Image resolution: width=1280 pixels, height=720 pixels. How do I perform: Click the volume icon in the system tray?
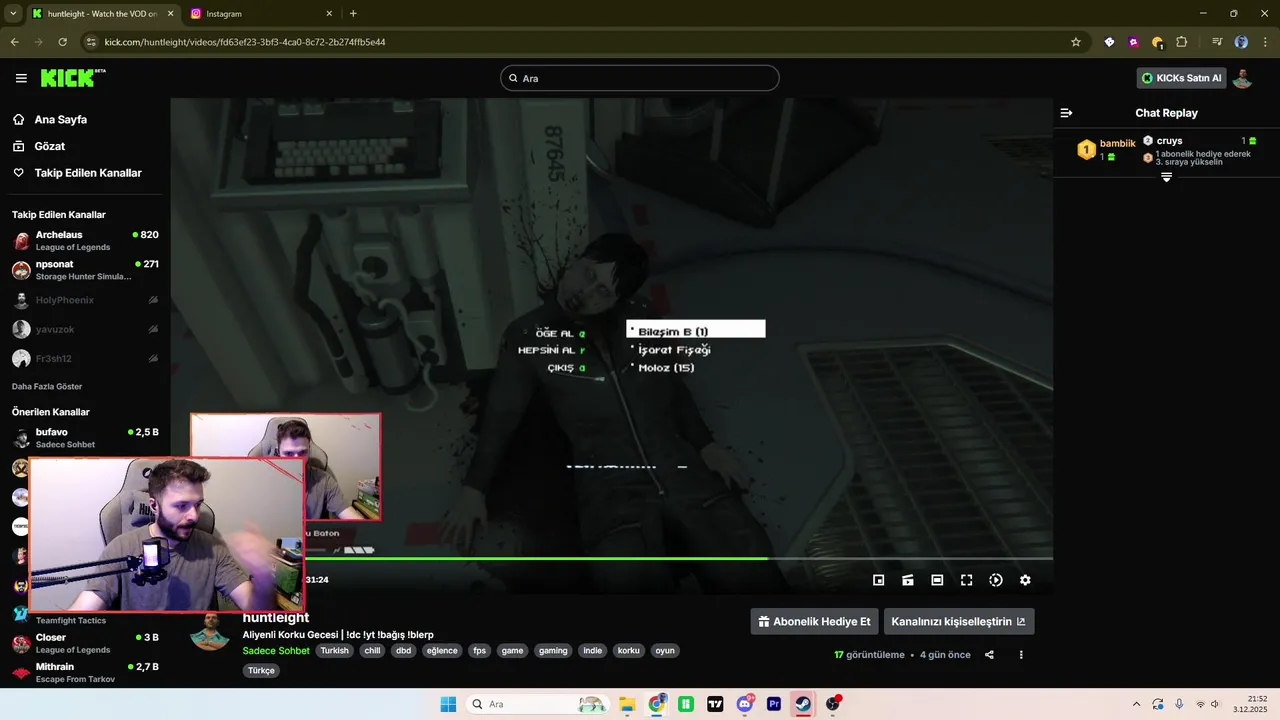coord(1215,704)
